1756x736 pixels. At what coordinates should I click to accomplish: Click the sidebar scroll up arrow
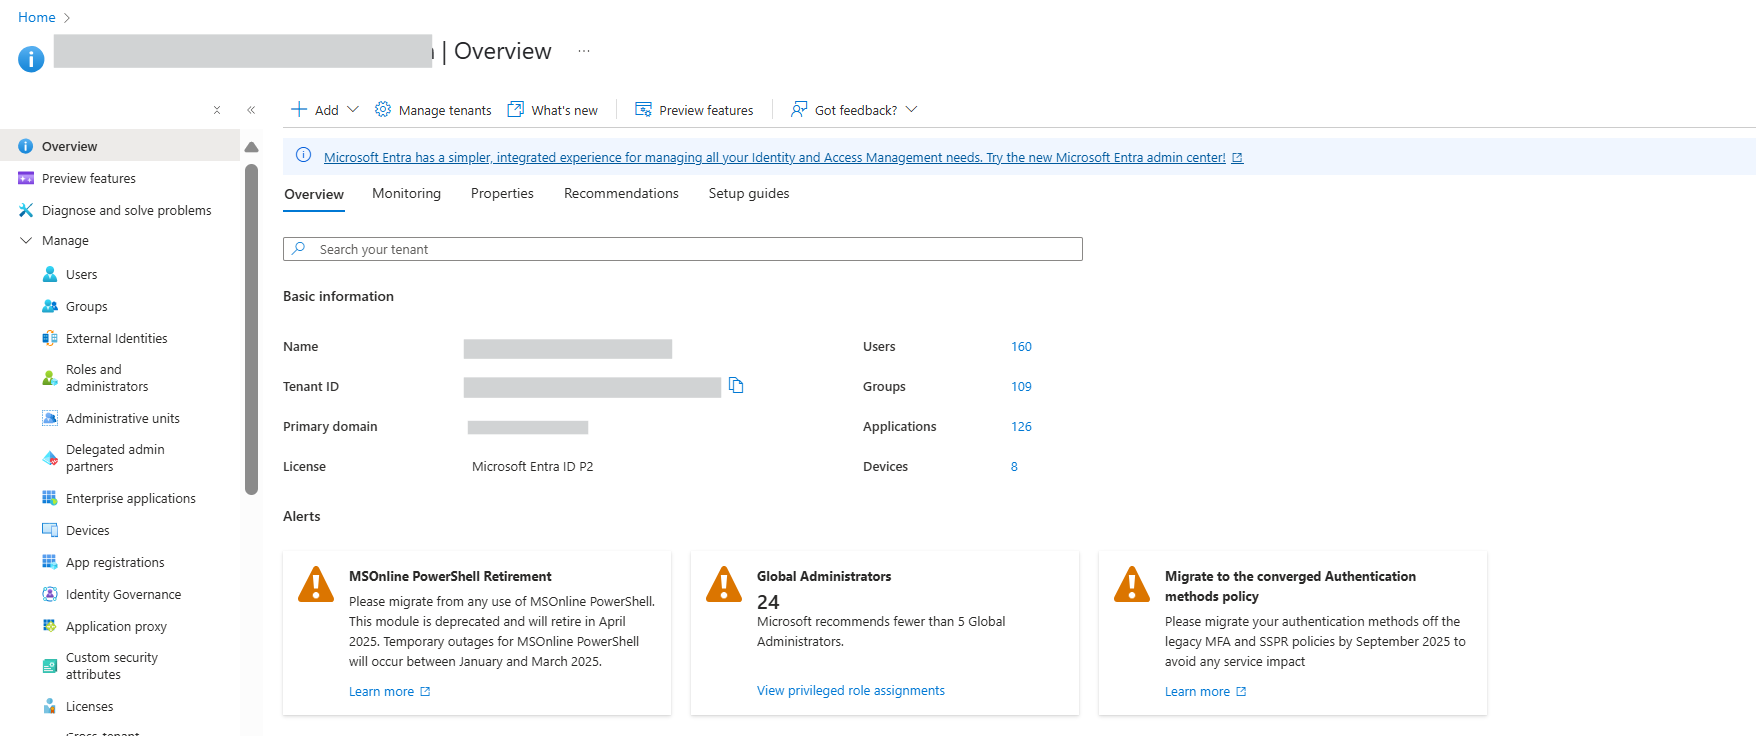coord(251,147)
